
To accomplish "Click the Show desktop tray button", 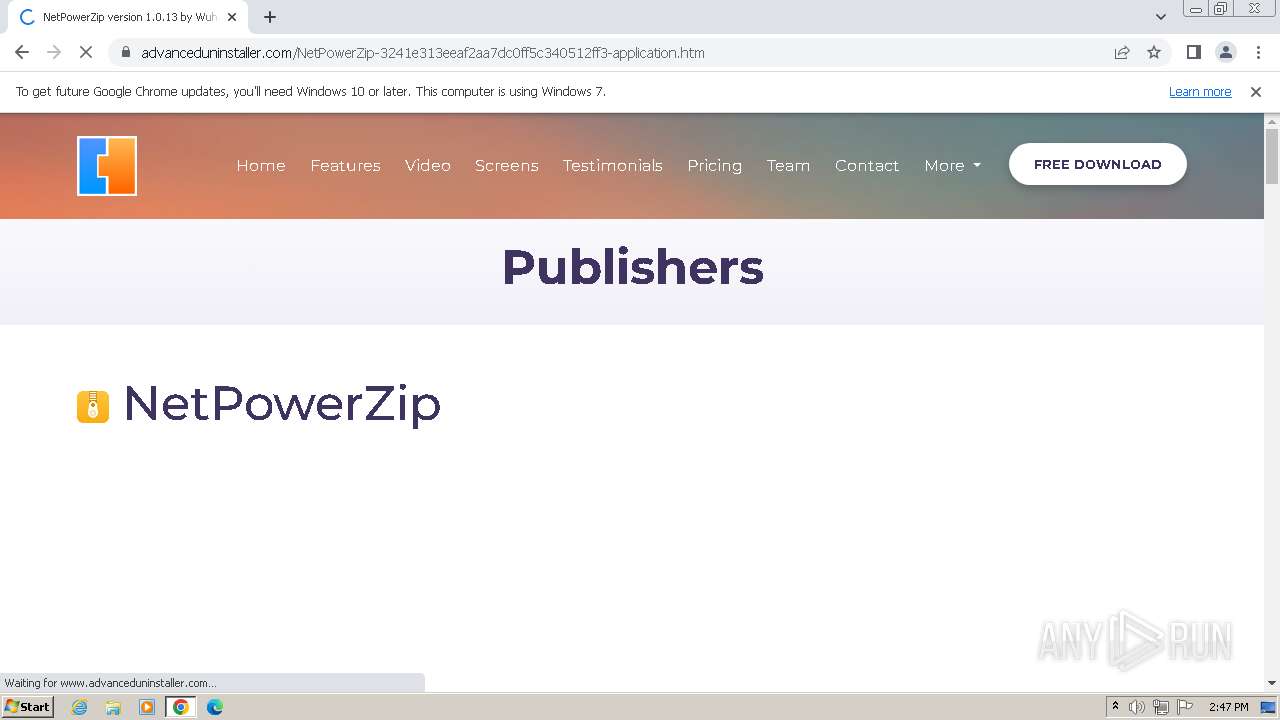I will click(1269, 707).
